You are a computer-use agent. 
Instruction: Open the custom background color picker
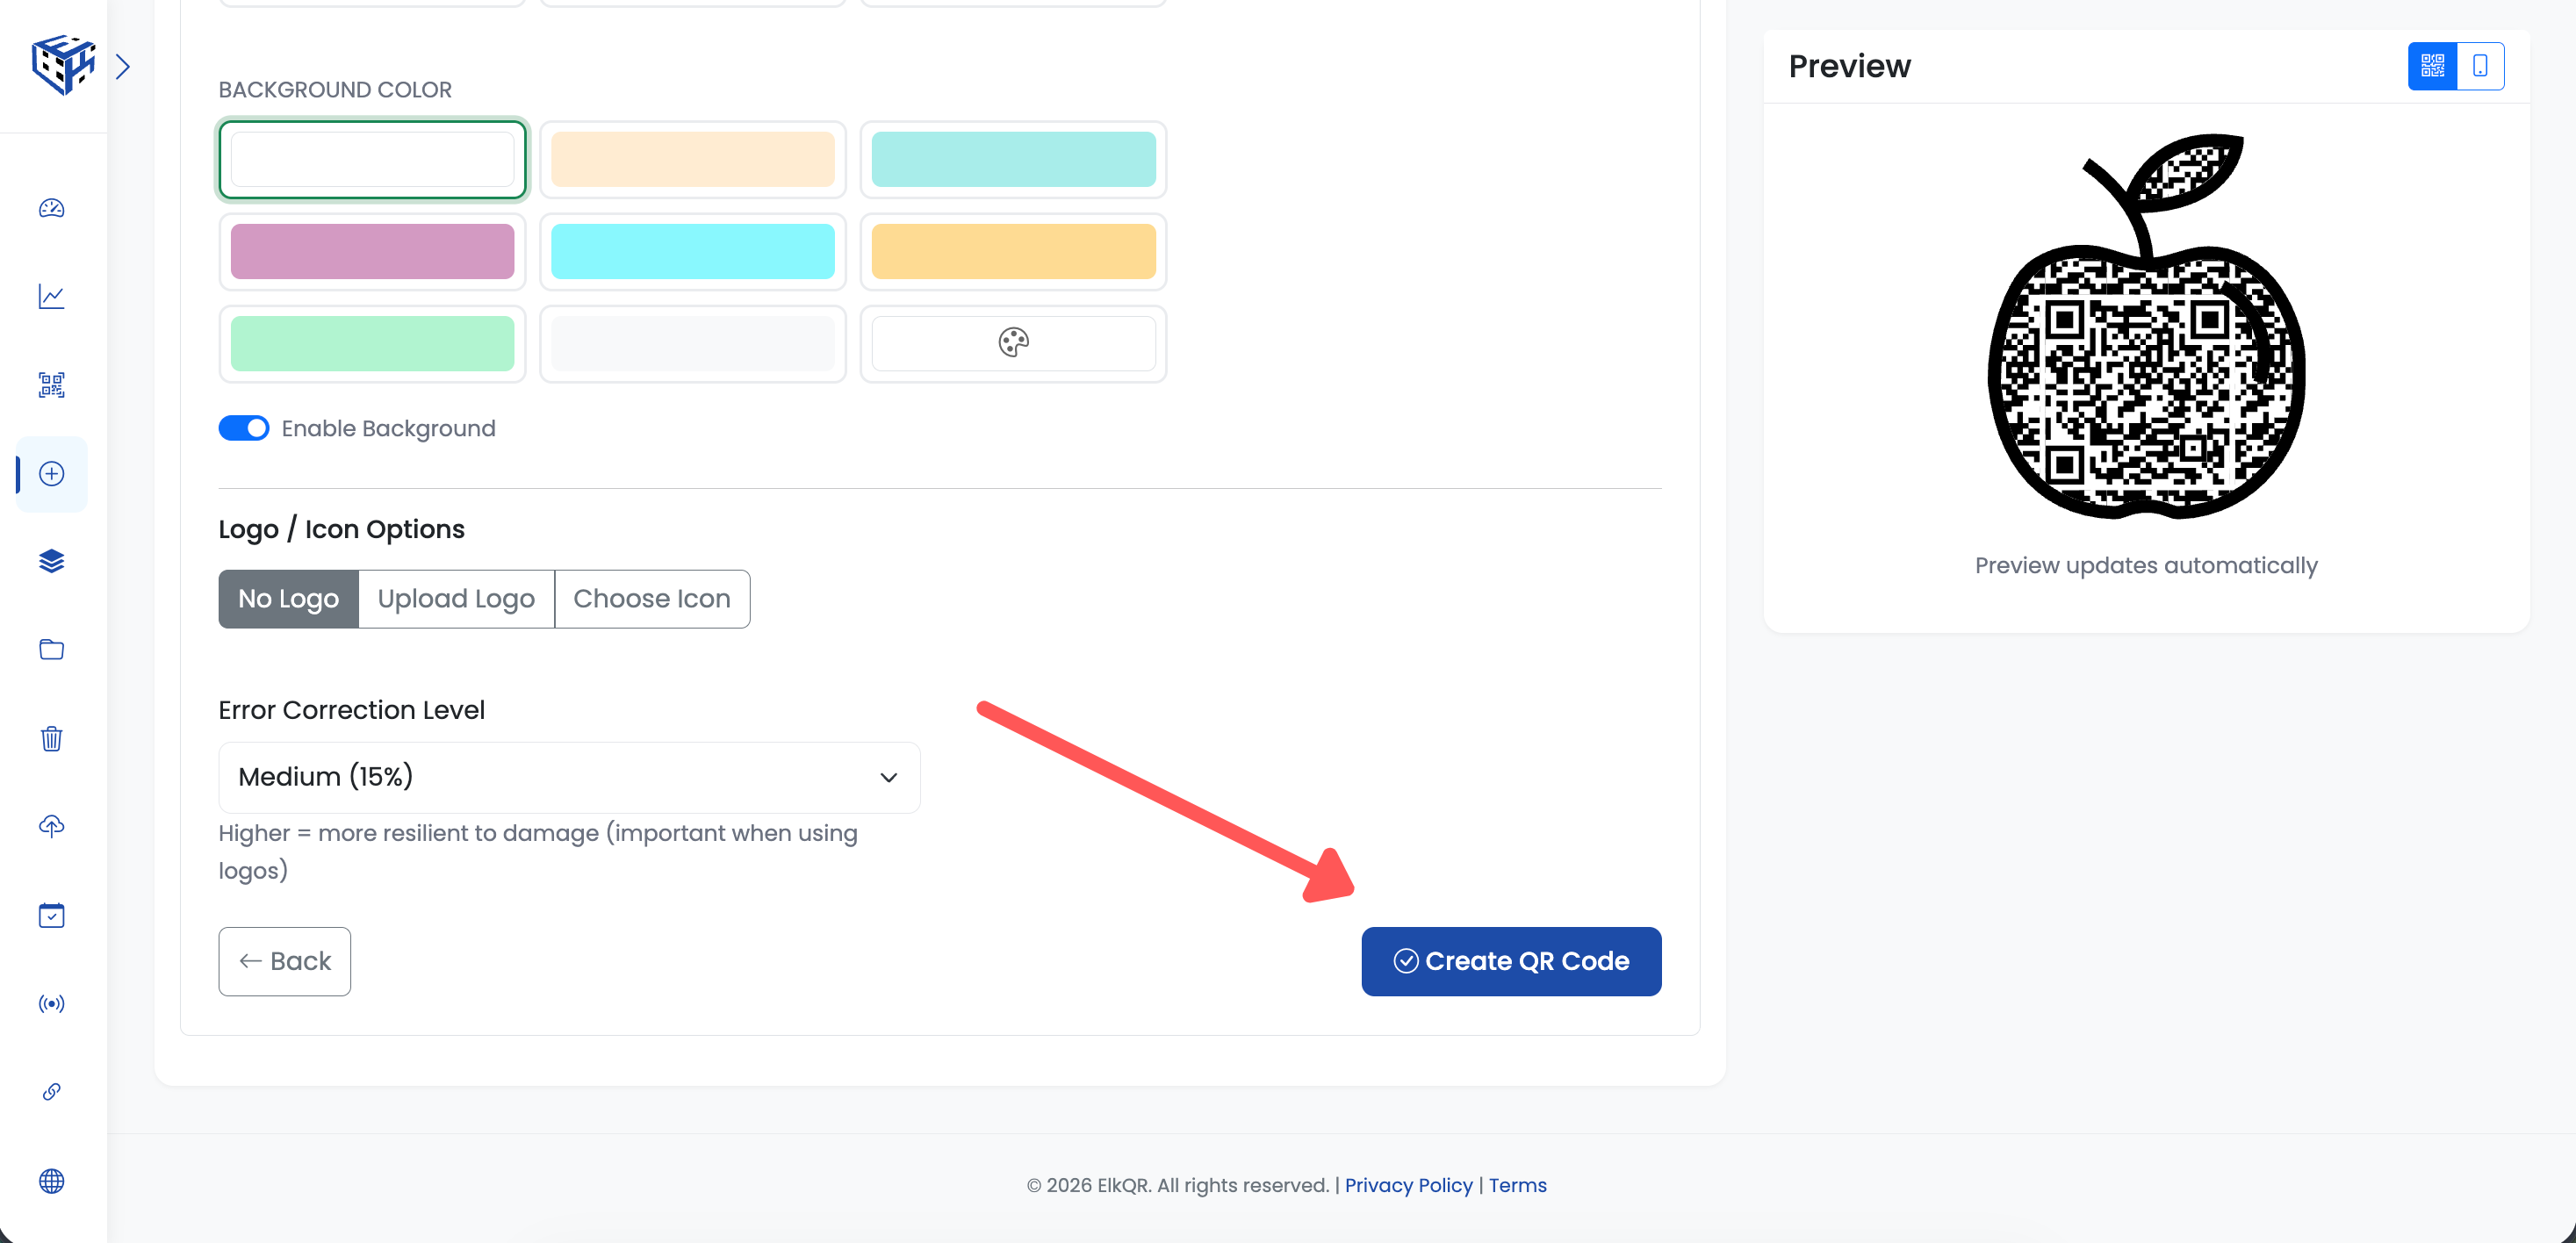(x=1012, y=343)
